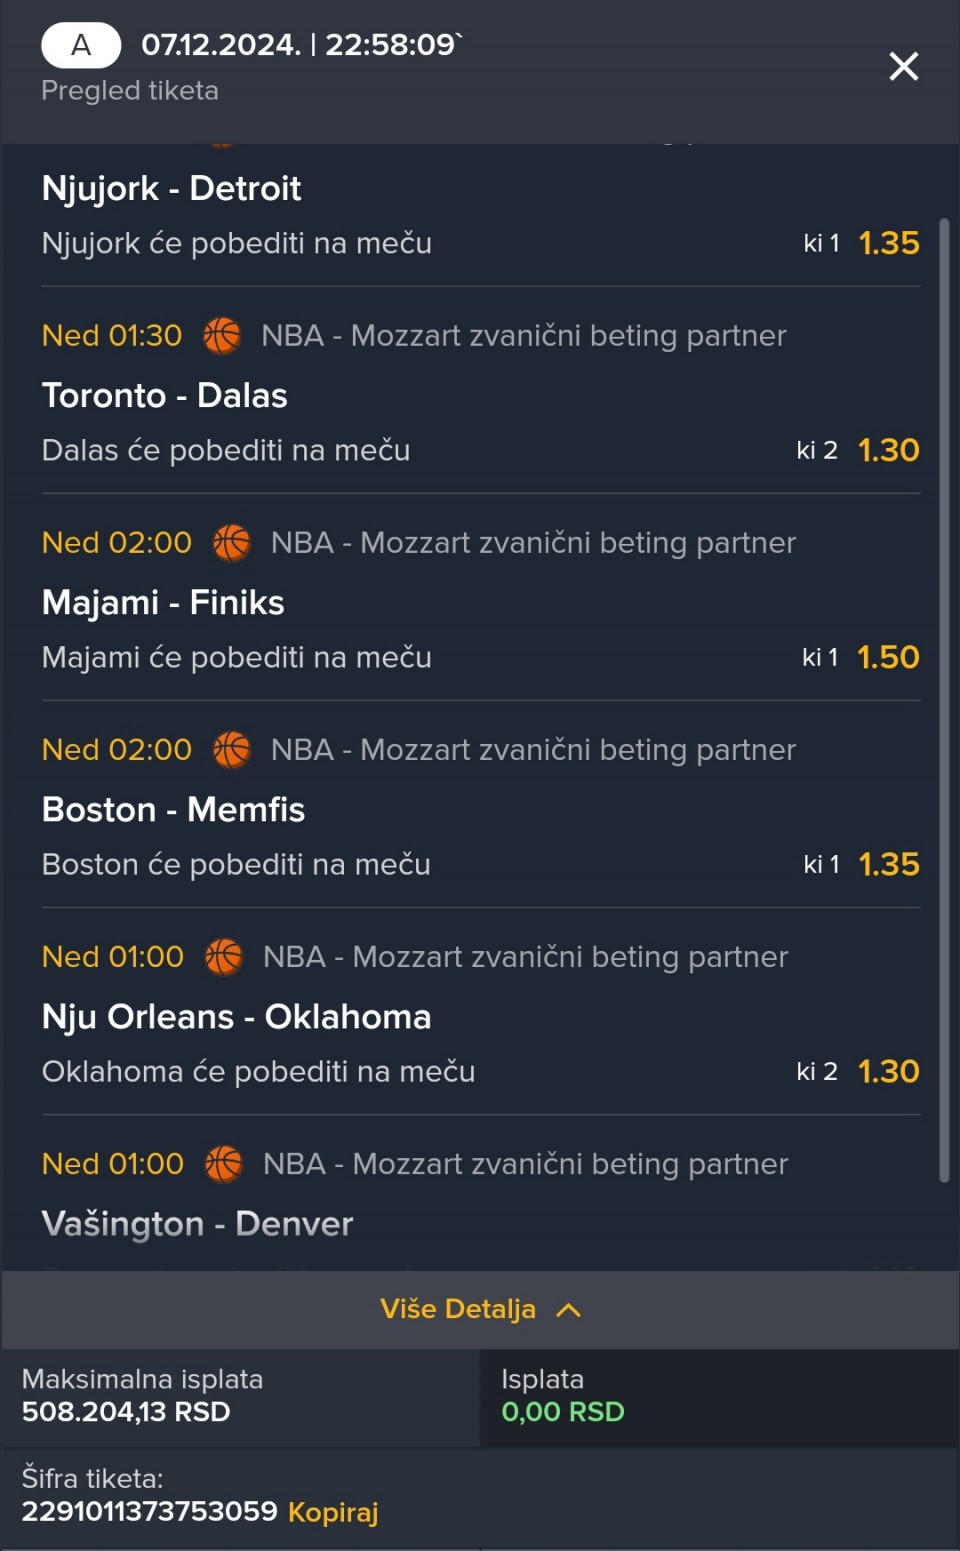The height and width of the screenshot is (1551, 960).
Task: Click basketball icon for Nju Orleans - Oklahoma
Action: click(224, 957)
